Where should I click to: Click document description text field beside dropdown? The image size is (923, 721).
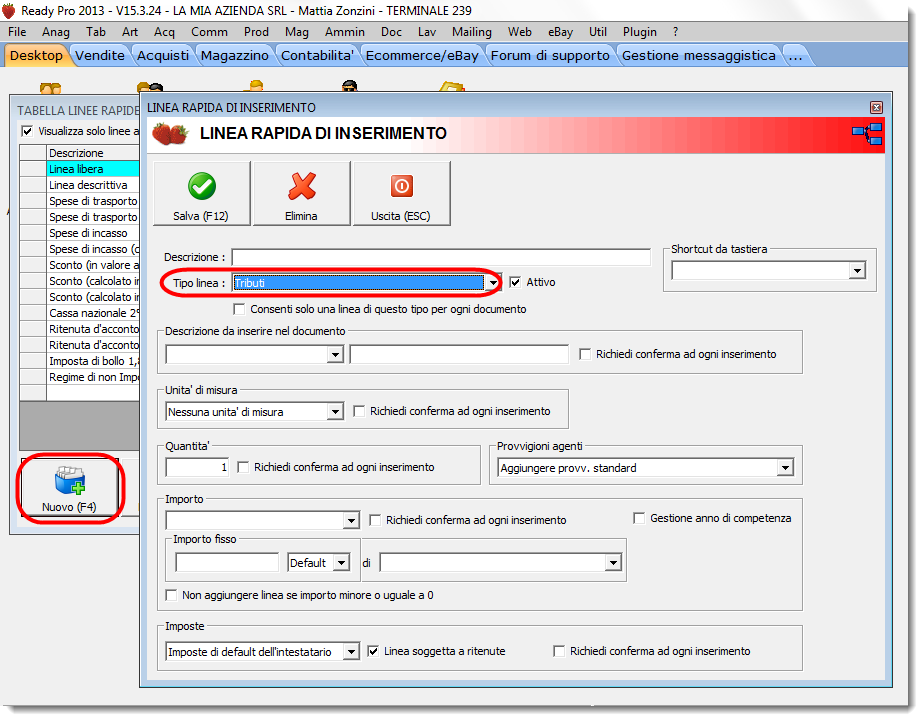(x=459, y=354)
